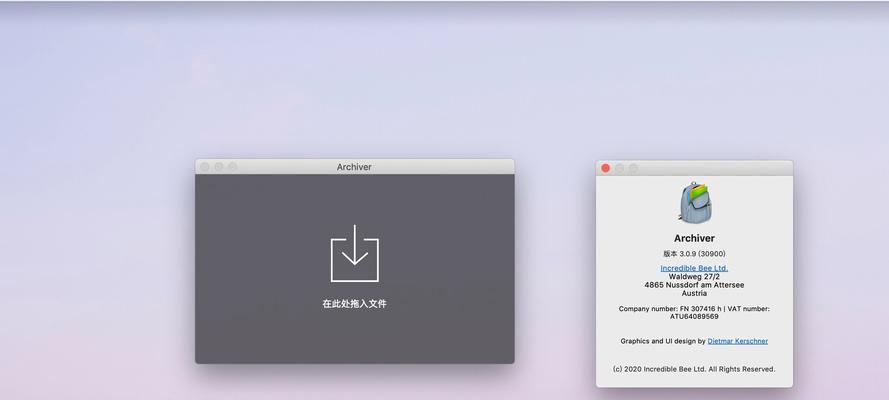
Task: Click the 4865 Nussdorf am Attersee line
Action: (x=694, y=285)
